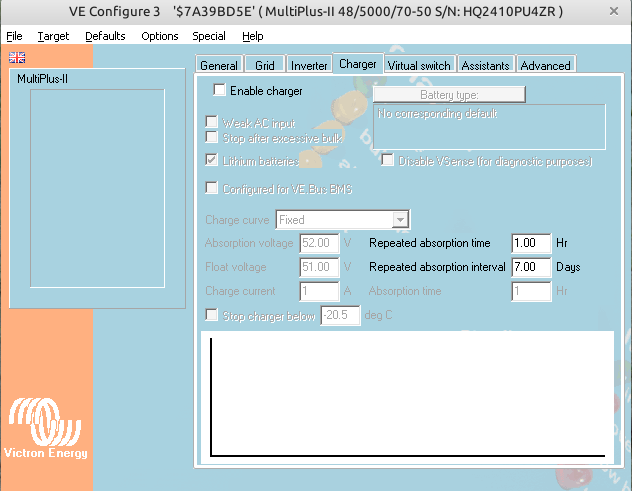Click the Charge current field

[319, 291]
